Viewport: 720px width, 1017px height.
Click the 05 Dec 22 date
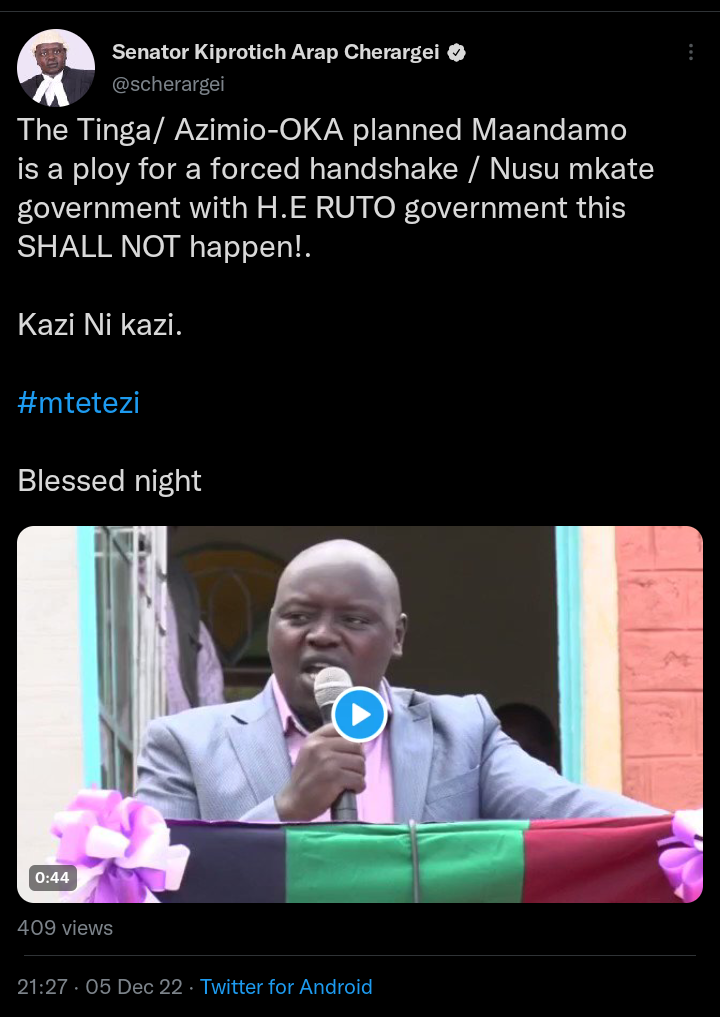[x=134, y=987]
